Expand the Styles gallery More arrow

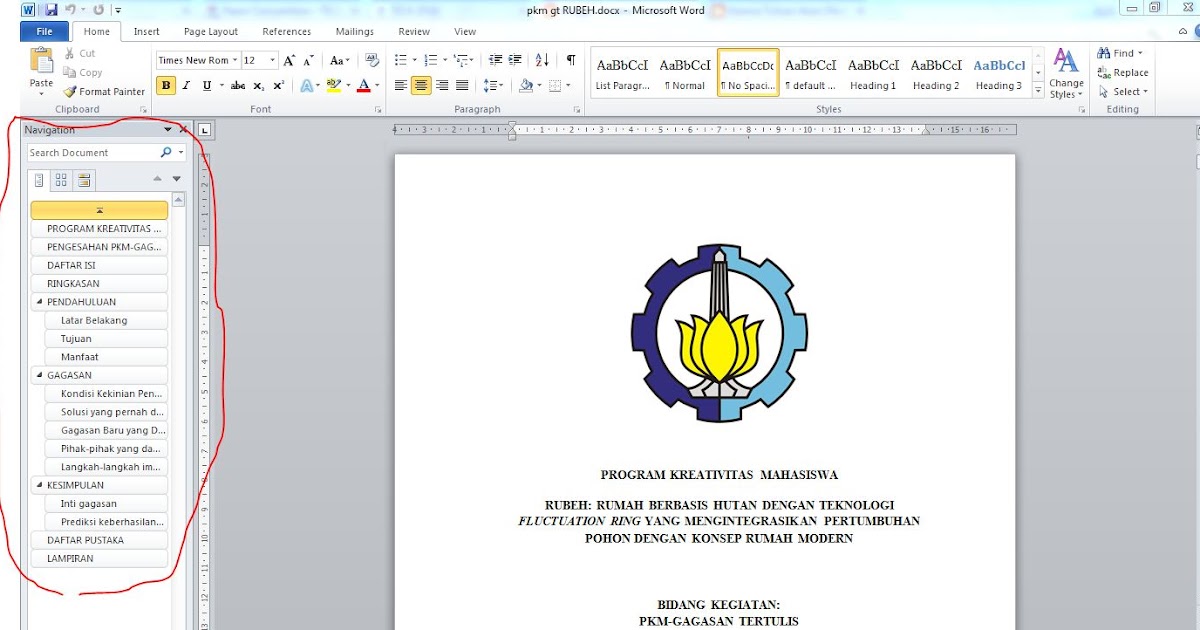[1037, 92]
